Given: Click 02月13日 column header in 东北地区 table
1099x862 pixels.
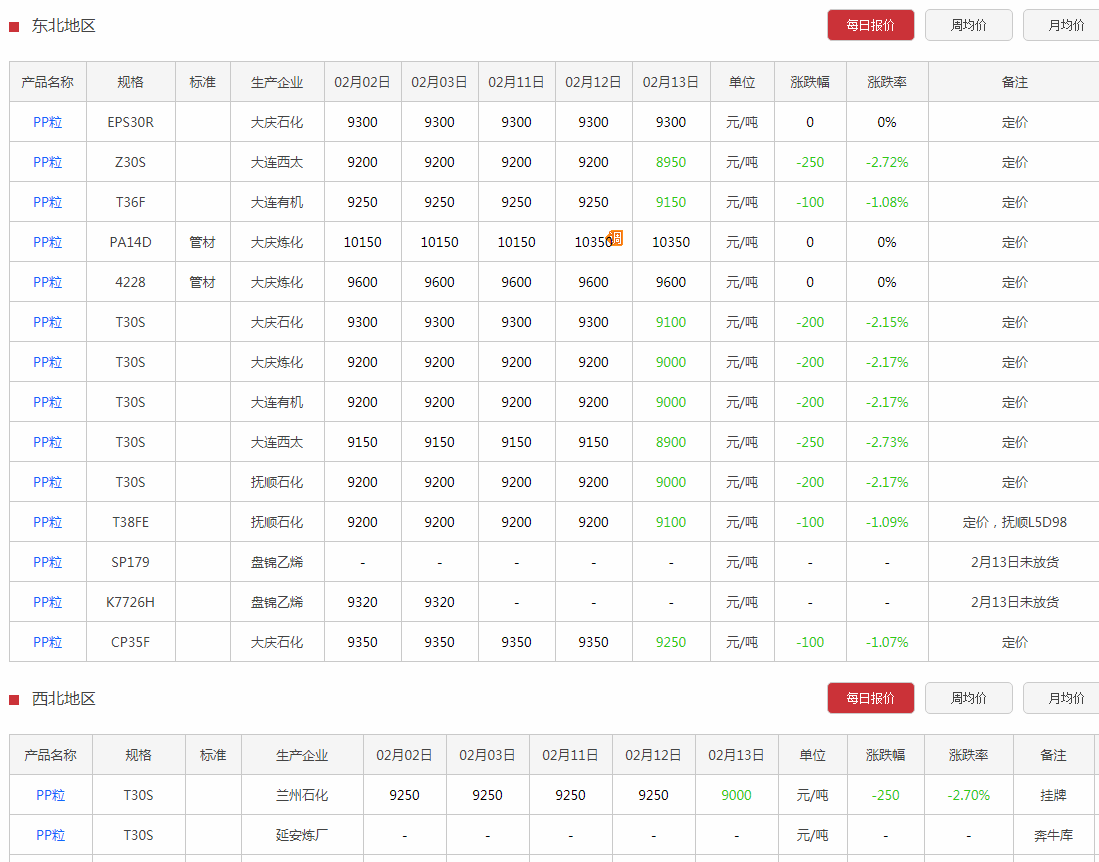Looking at the screenshot, I should coord(671,82).
